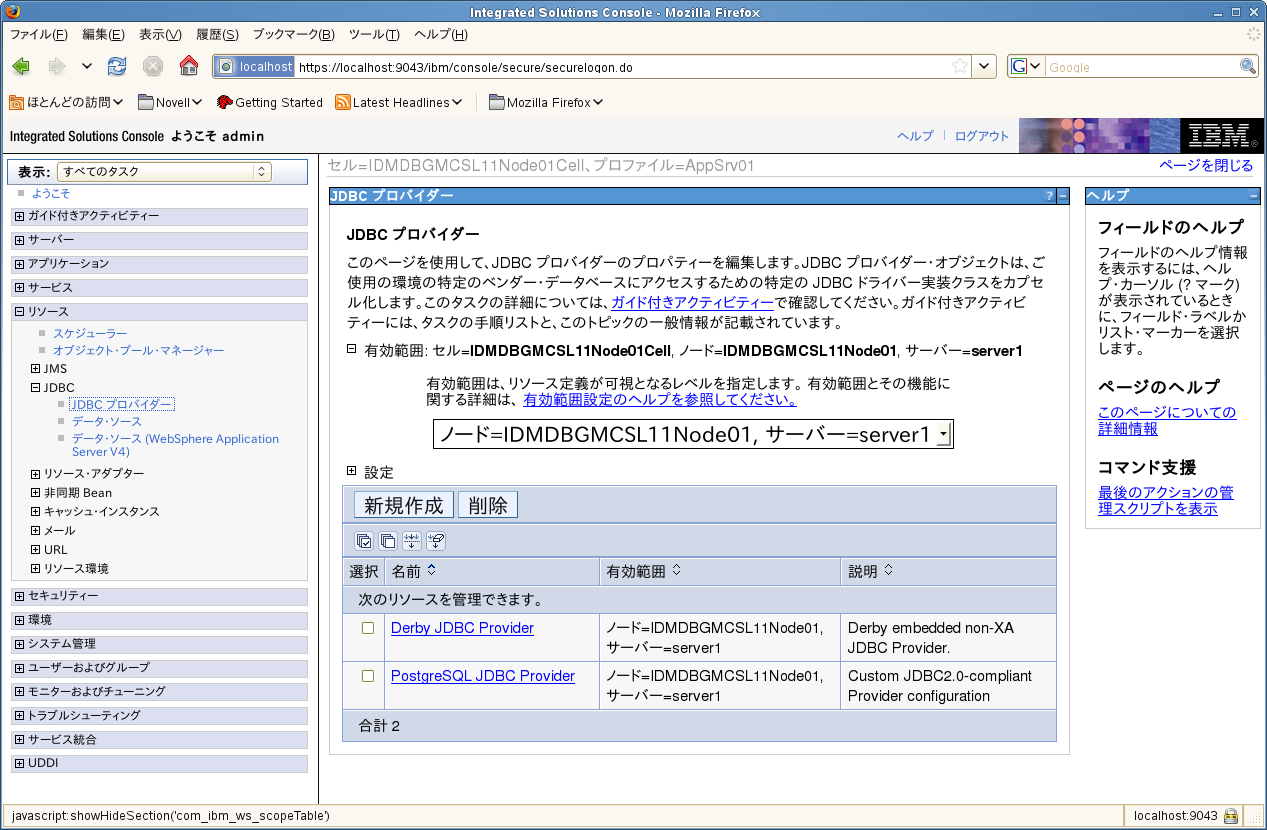Open the ブックマーク menu

pos(293,35)
